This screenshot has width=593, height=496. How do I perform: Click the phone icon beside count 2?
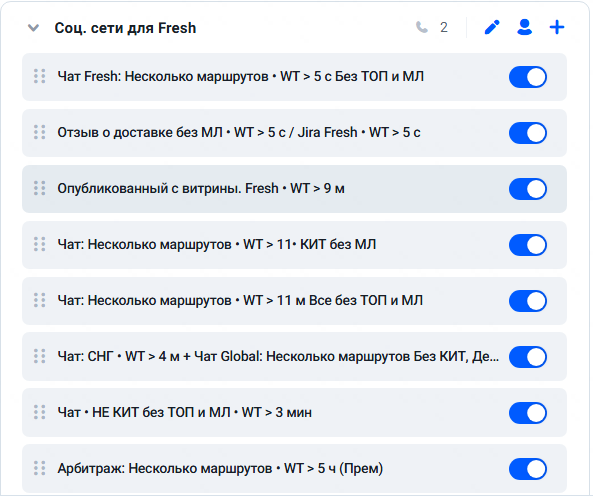tap(422, 27)
